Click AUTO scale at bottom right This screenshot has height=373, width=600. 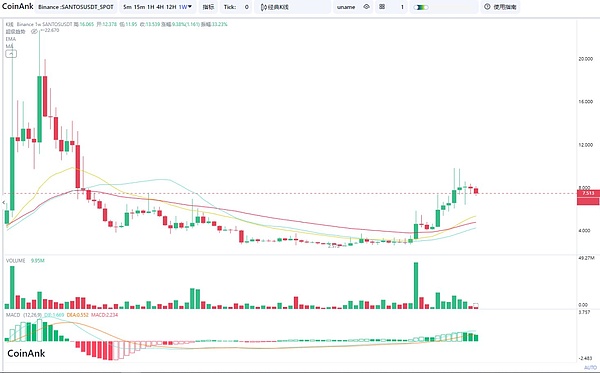coord(590,368)
